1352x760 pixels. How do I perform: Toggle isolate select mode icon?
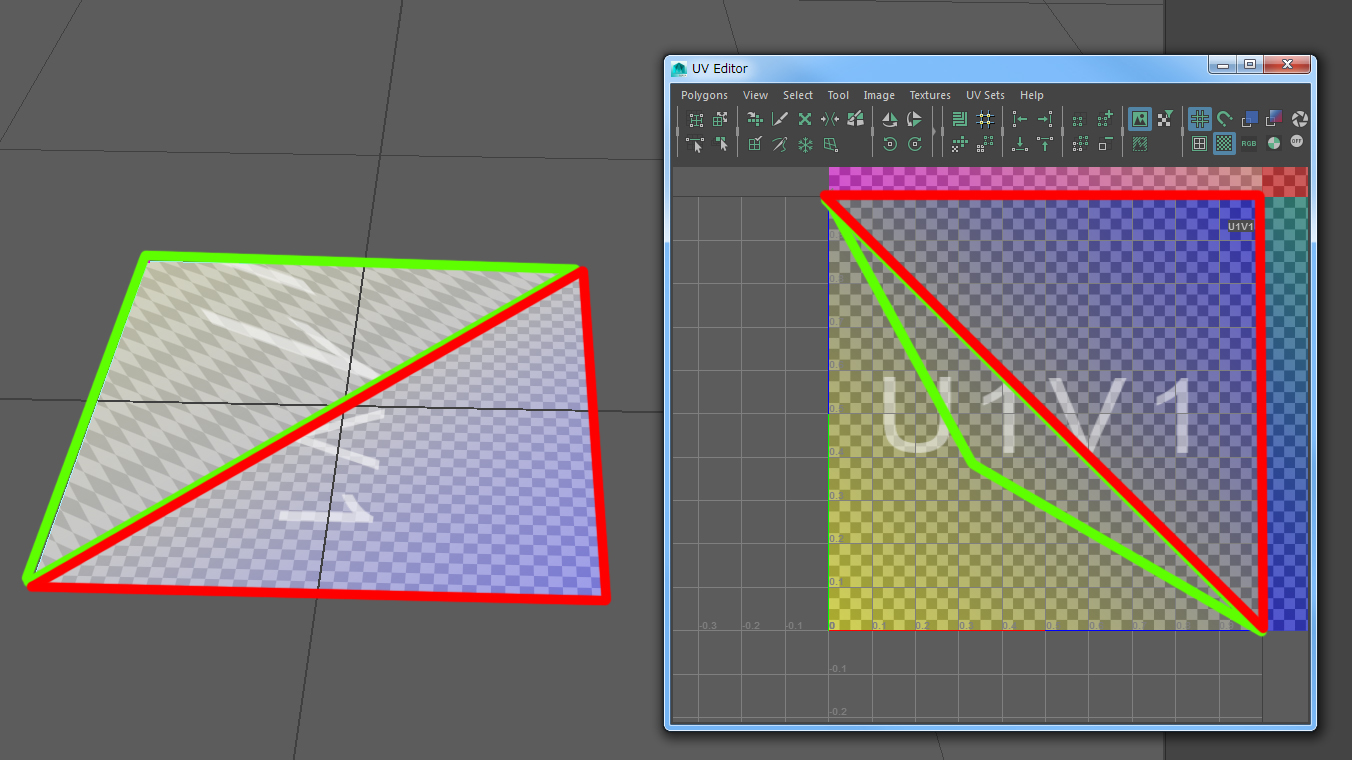tap(1080, 119)
